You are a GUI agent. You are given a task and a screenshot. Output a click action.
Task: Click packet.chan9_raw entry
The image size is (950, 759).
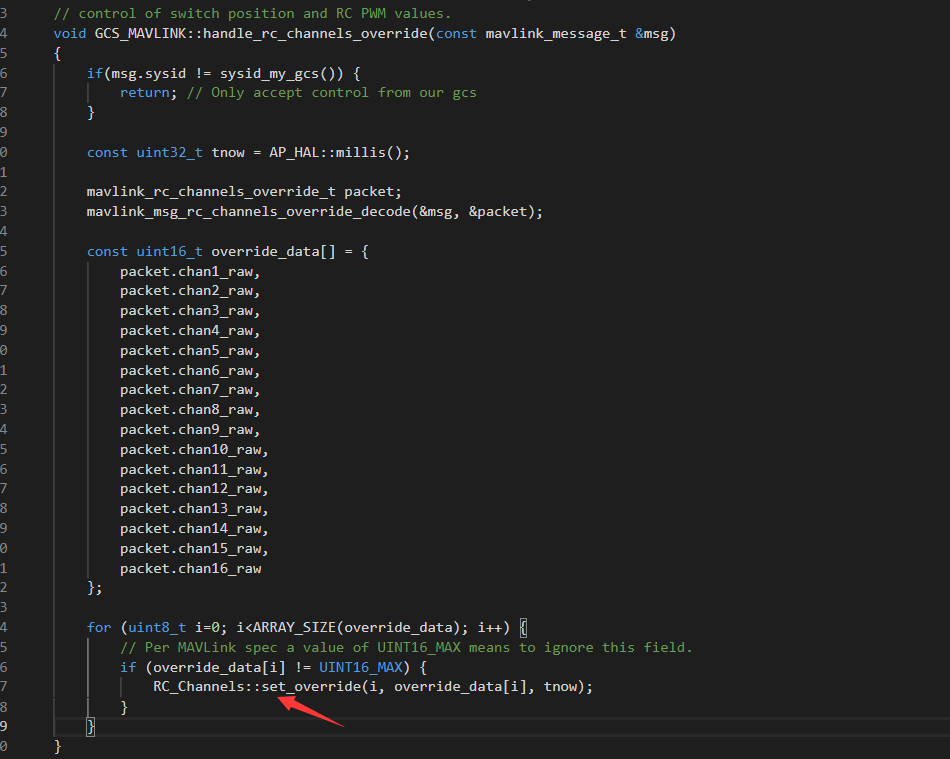(x=190, y=429)
